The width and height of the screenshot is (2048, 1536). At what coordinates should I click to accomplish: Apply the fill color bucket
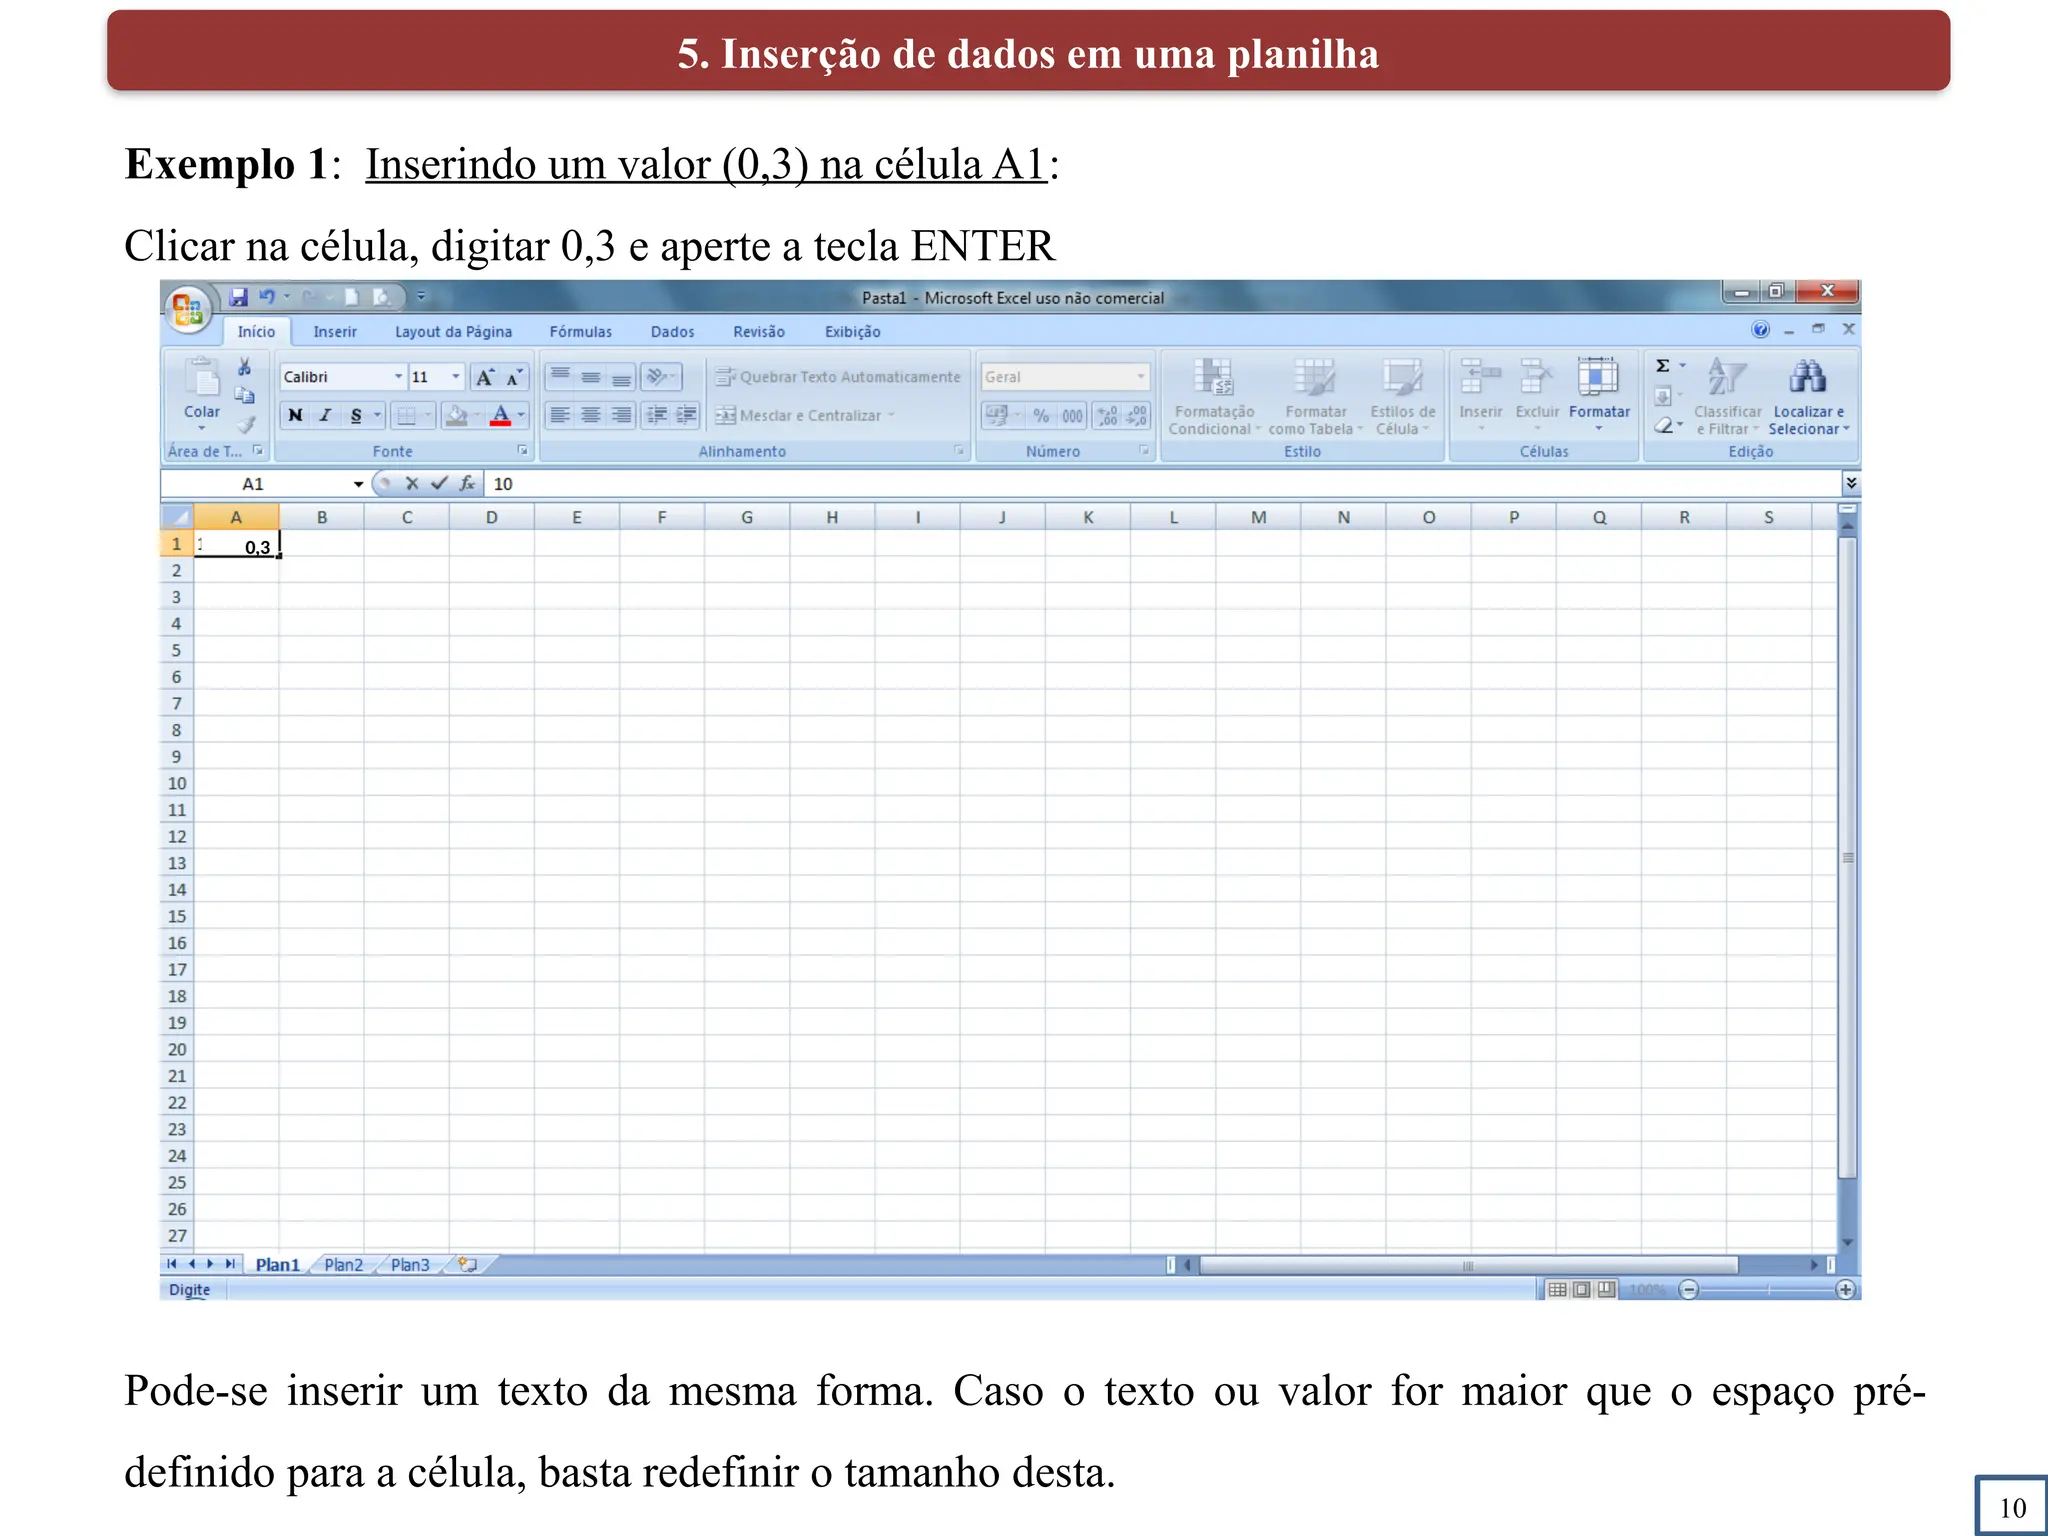pos(456,415)
